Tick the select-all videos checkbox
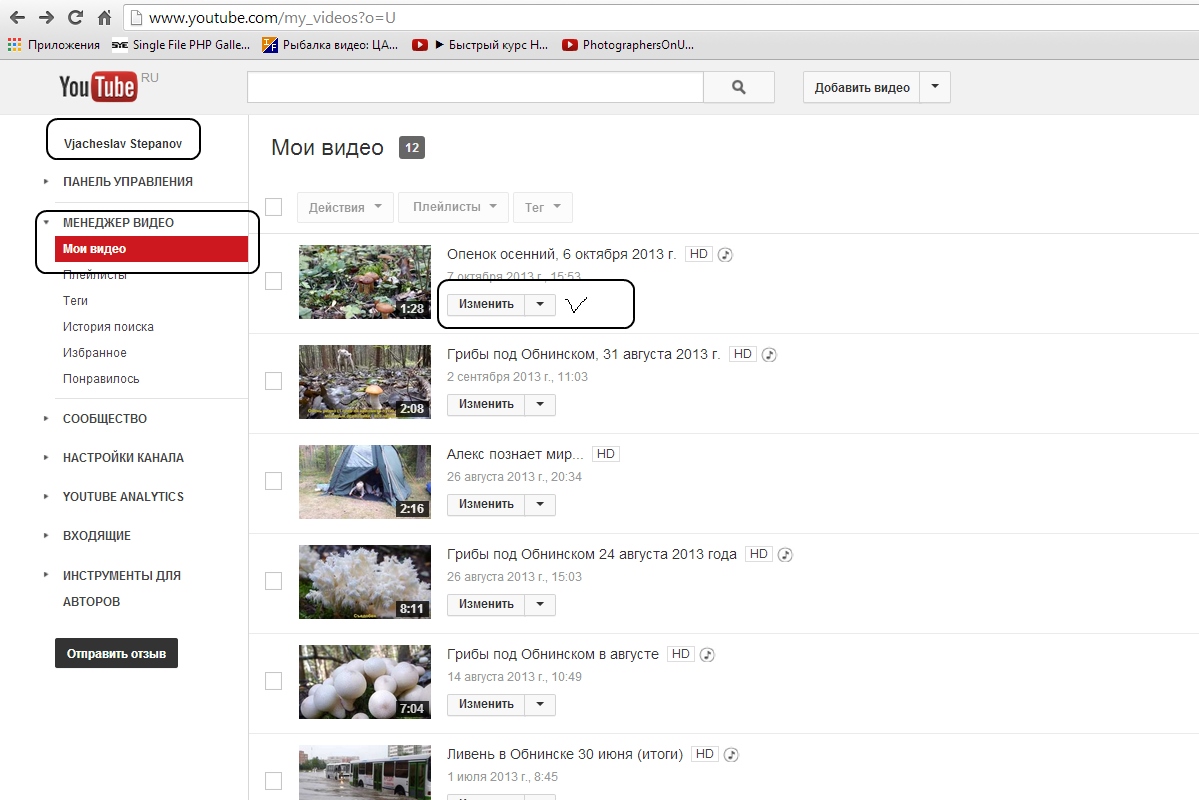 coord(273,207)
